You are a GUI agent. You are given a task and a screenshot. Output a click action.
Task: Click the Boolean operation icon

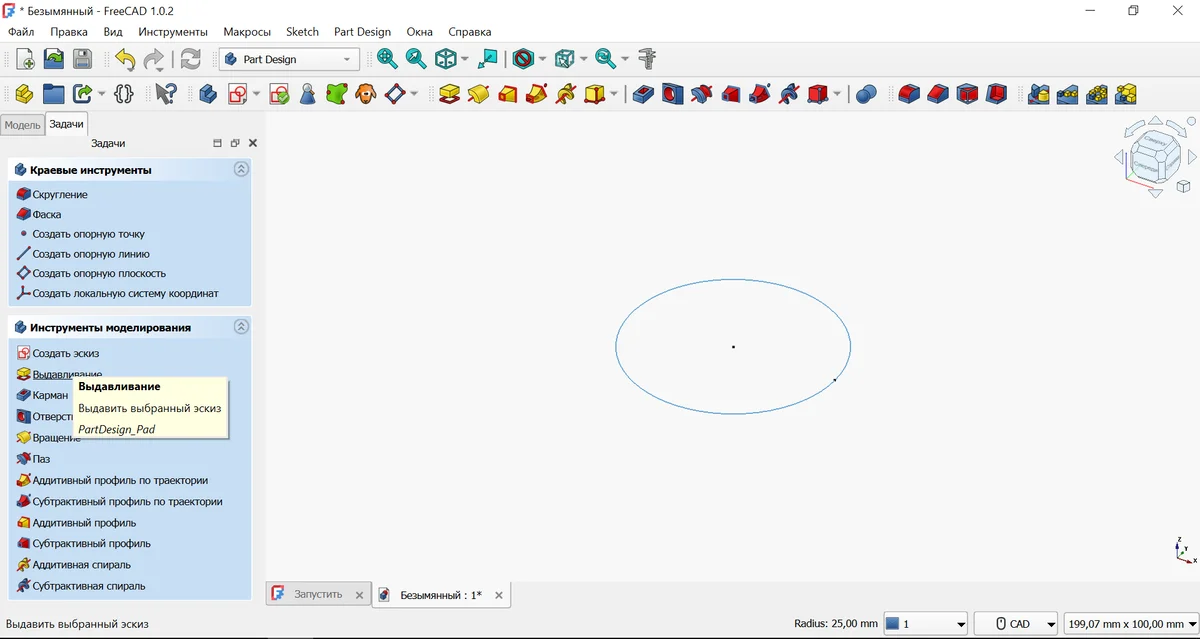(867, 94)
